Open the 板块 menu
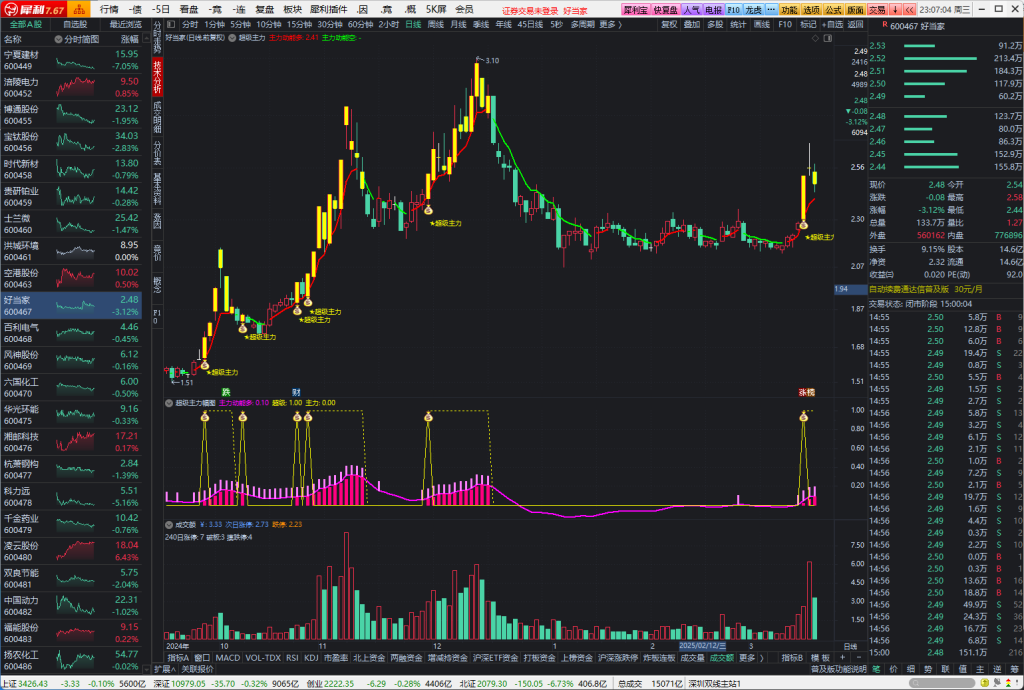The image size is (1024, 690). 293,10
